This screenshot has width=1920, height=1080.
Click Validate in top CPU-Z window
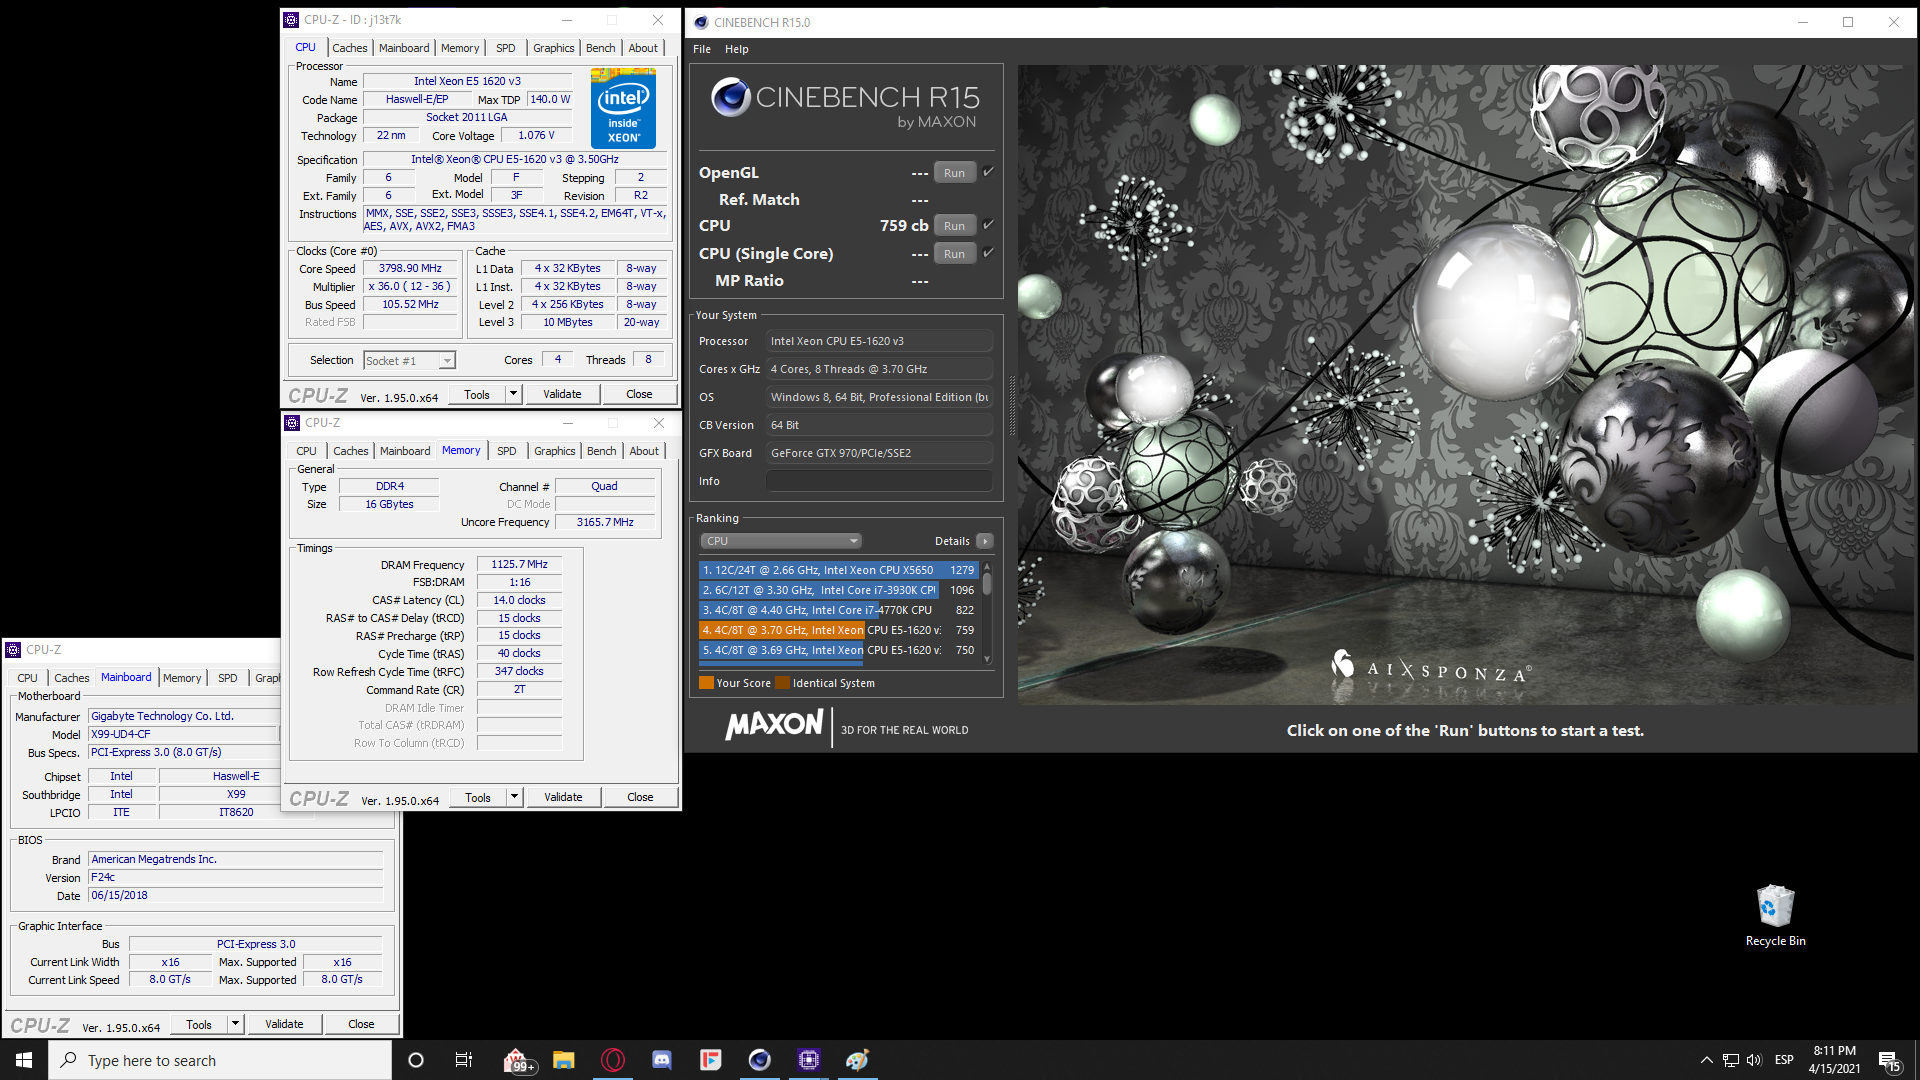[x=562, y=394]
